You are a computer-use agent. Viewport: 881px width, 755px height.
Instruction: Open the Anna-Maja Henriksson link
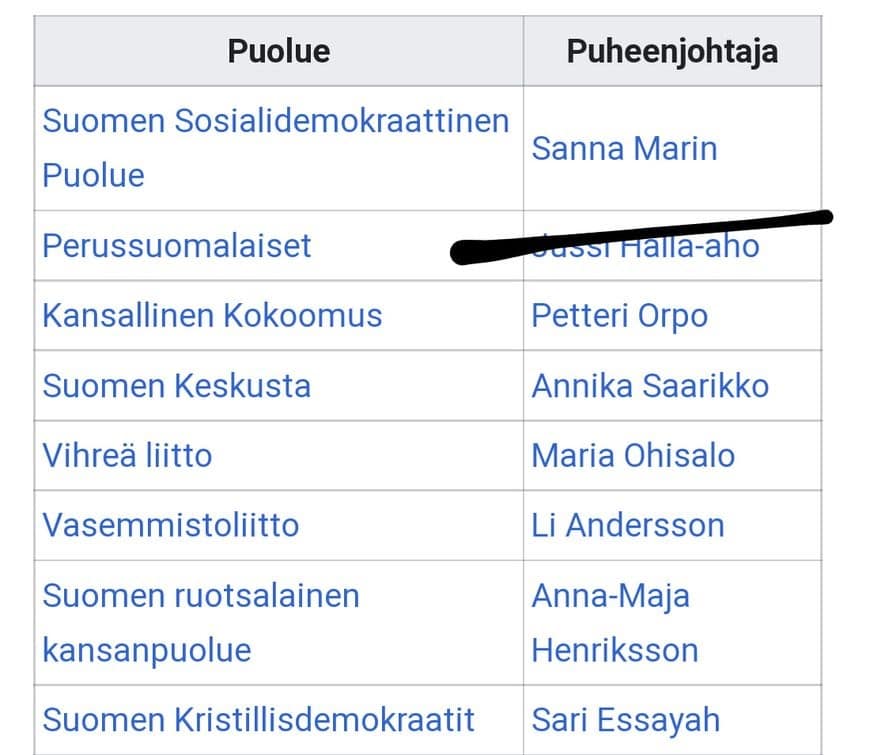tap(615, 623)
